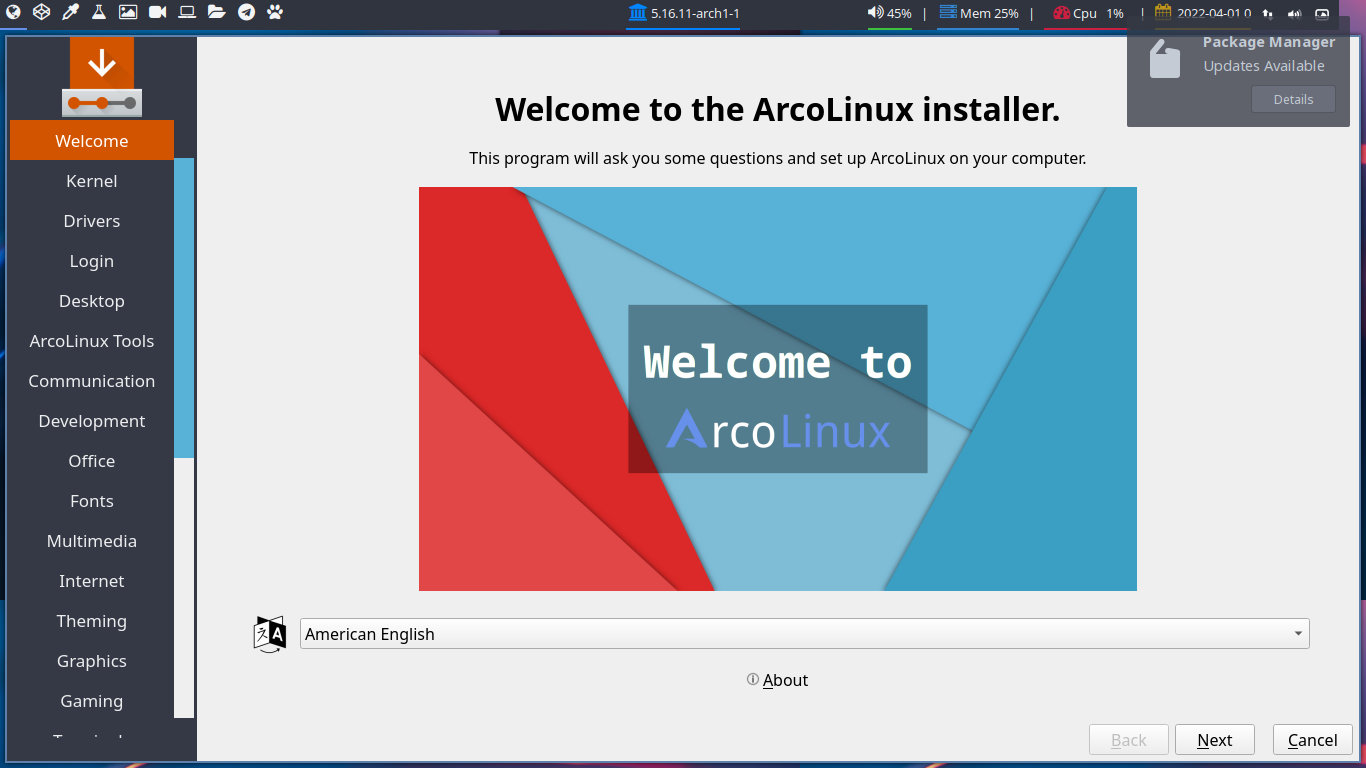Click the rightmost screen tray icon

[1322, 14]
